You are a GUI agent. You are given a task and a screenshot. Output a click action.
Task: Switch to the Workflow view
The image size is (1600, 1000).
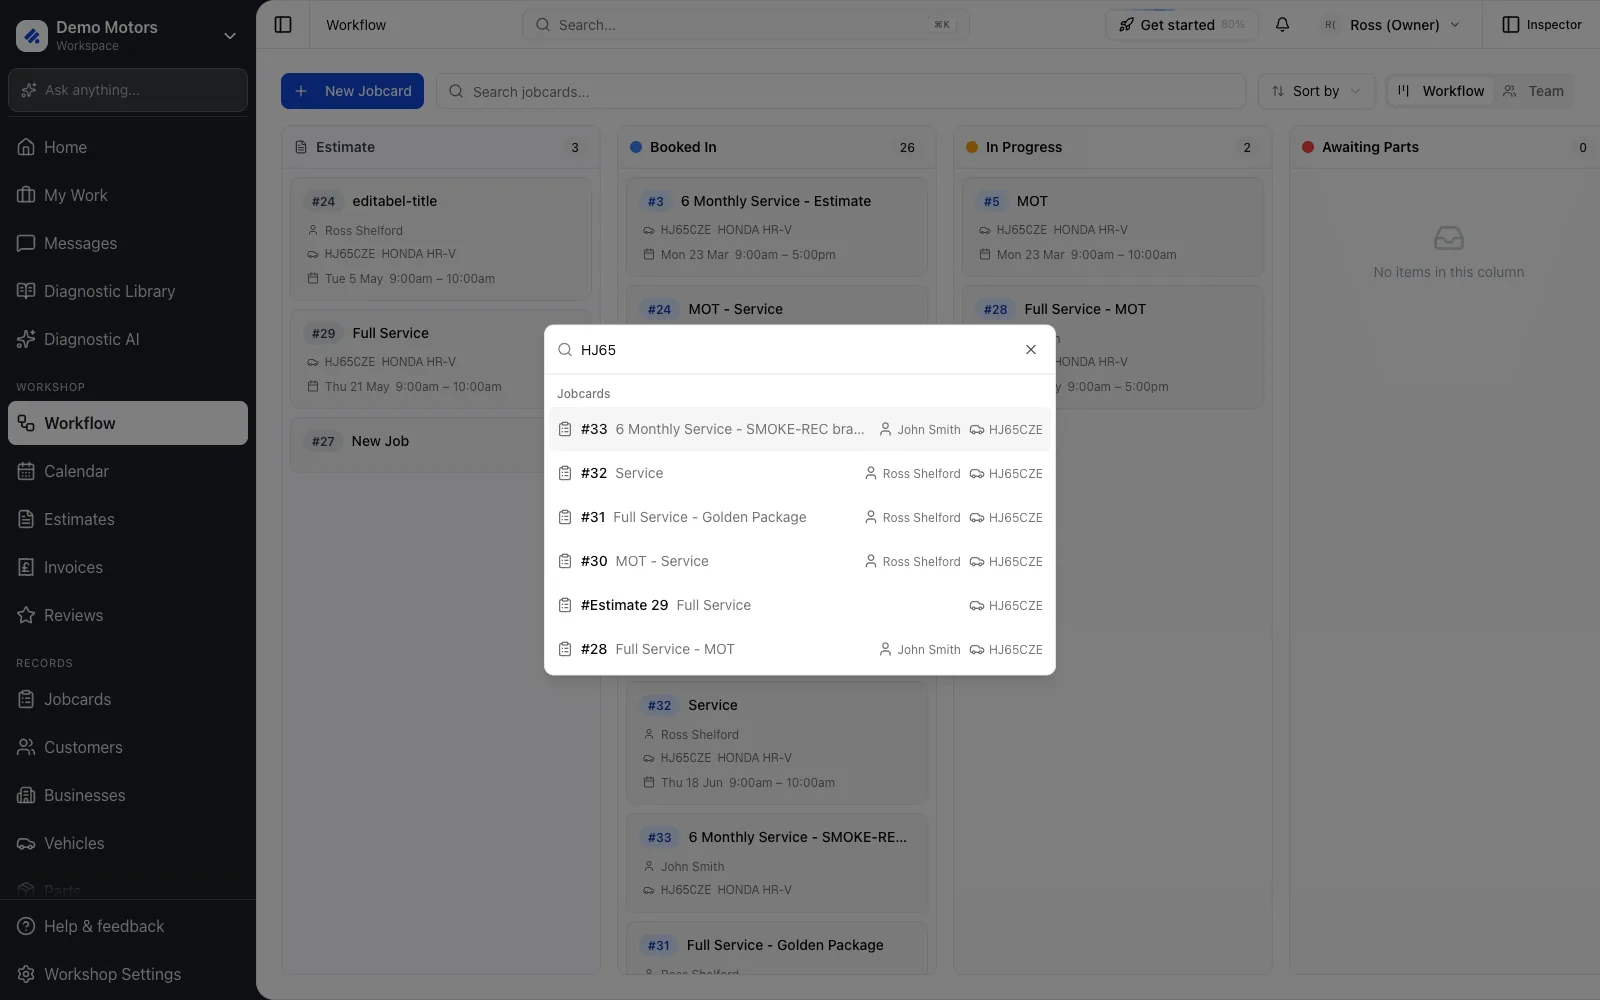[1441, 91]
